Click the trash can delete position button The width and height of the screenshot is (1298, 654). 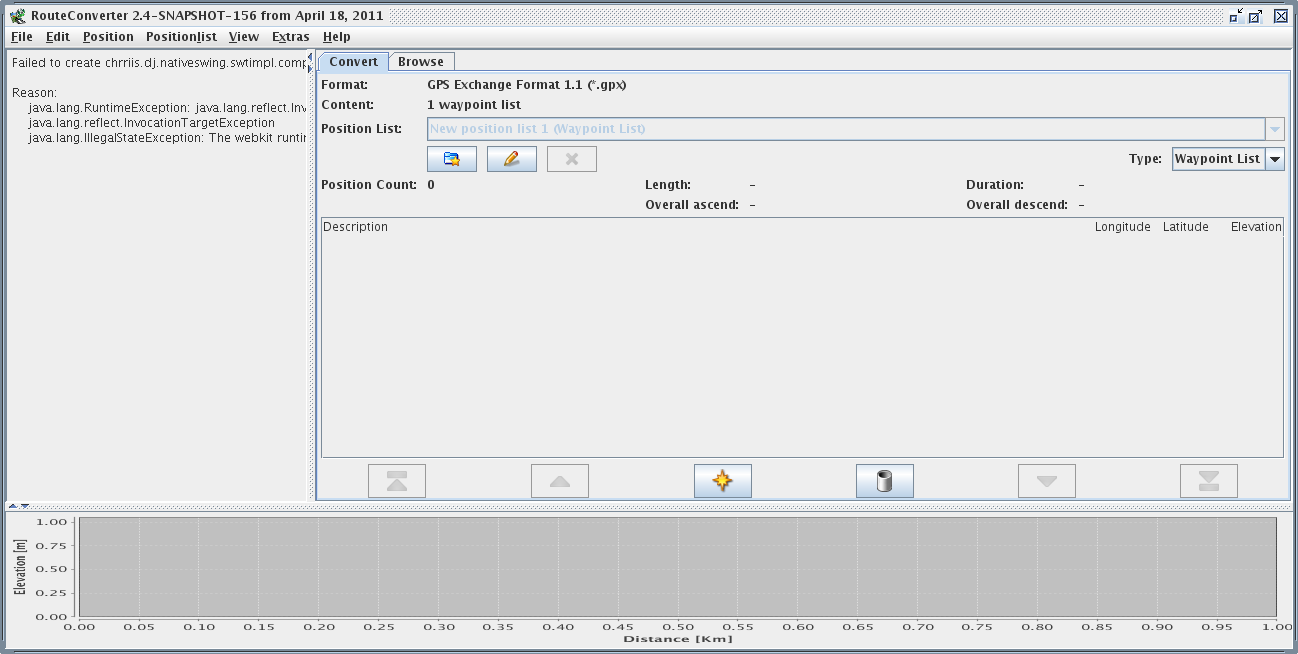[x=885, y=481]
